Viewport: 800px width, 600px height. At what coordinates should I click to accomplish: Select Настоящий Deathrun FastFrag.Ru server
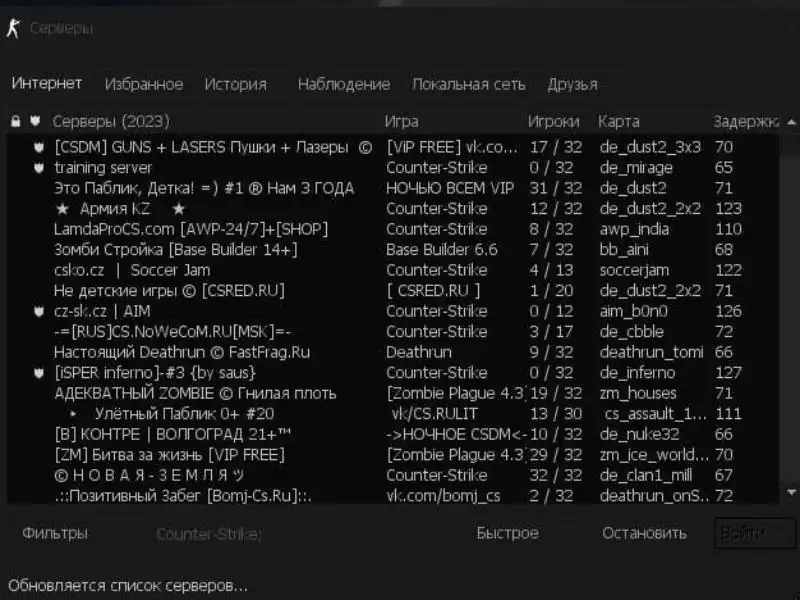pos(393,352)
